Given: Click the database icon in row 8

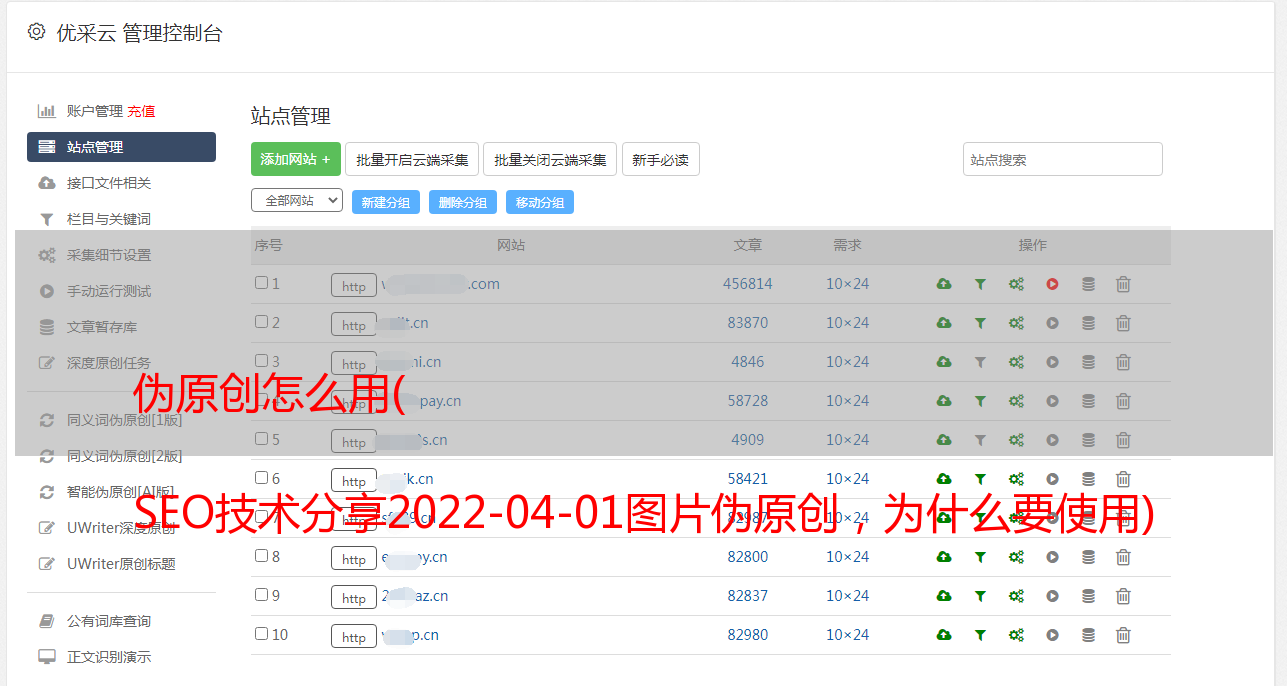Looking at the screenshot, I should coord(1088,557).
